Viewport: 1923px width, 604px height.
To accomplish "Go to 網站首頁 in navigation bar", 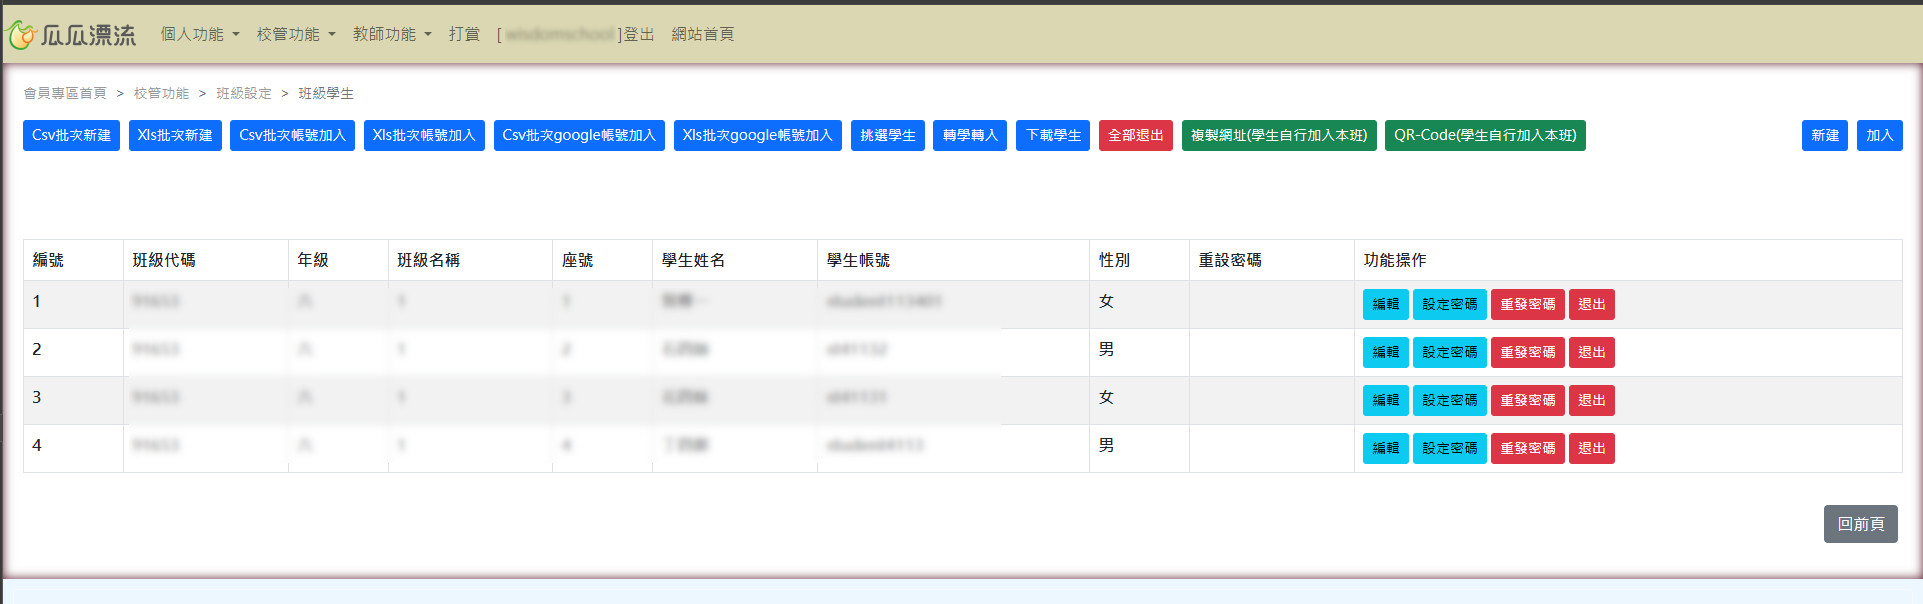I will tap(702, 34).
